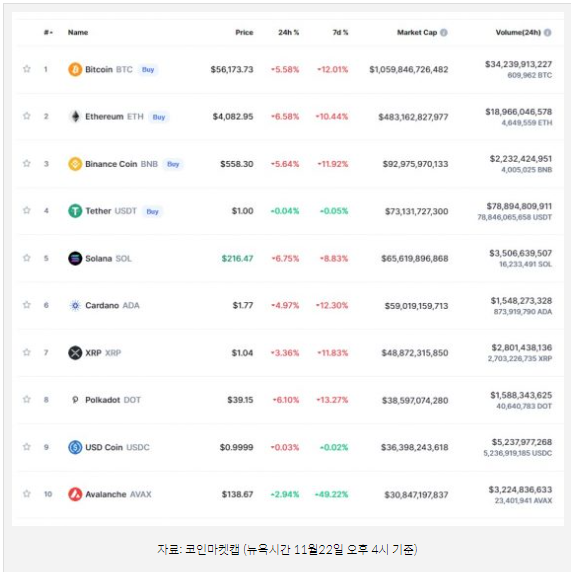Sort by the 7d % column header

(x=340, y=32)
